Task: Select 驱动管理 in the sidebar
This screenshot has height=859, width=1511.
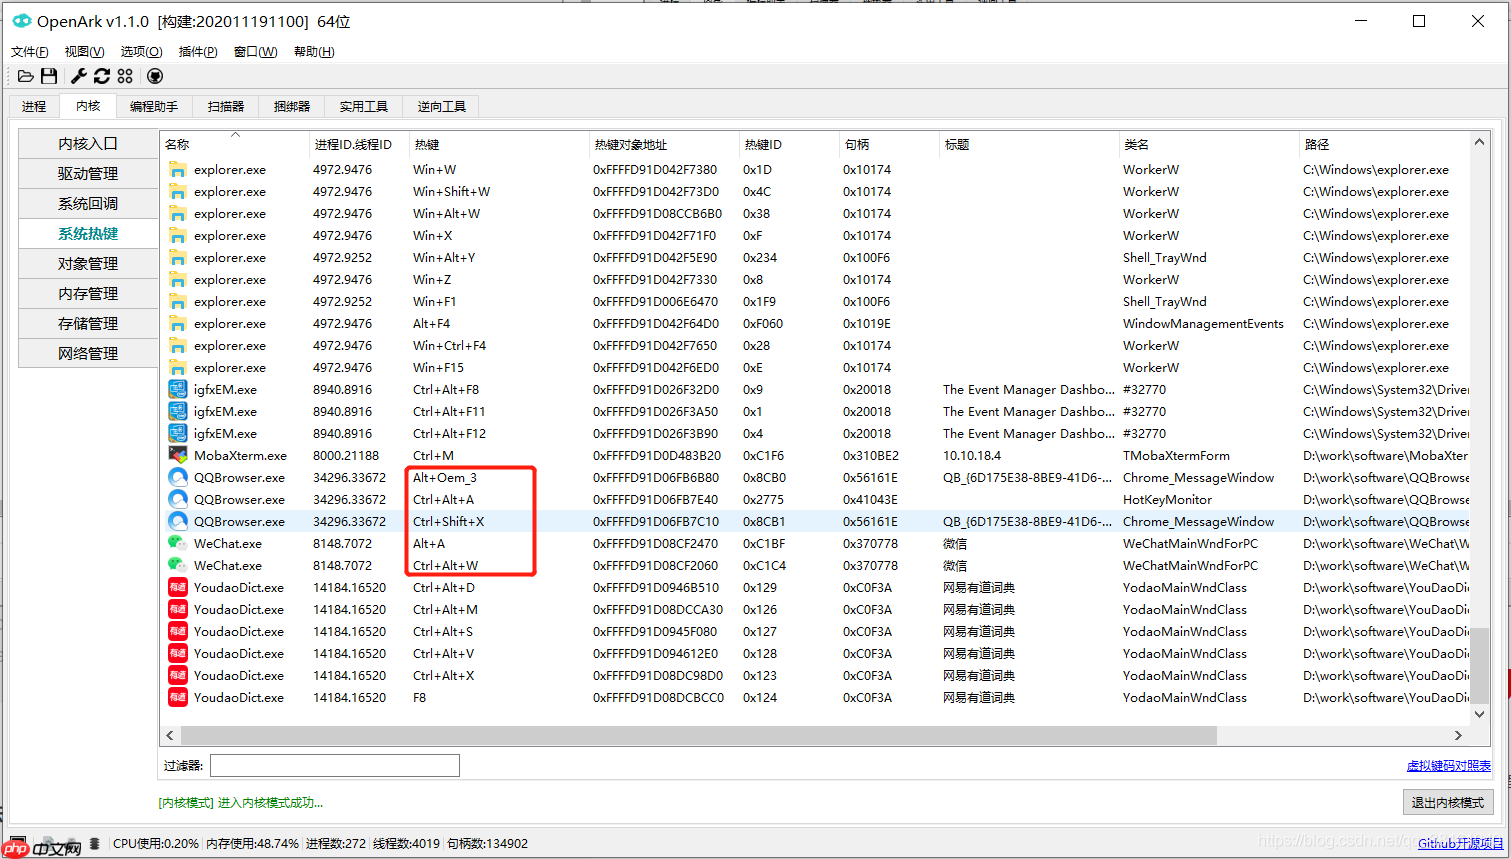Action: (x=87, y=175)
